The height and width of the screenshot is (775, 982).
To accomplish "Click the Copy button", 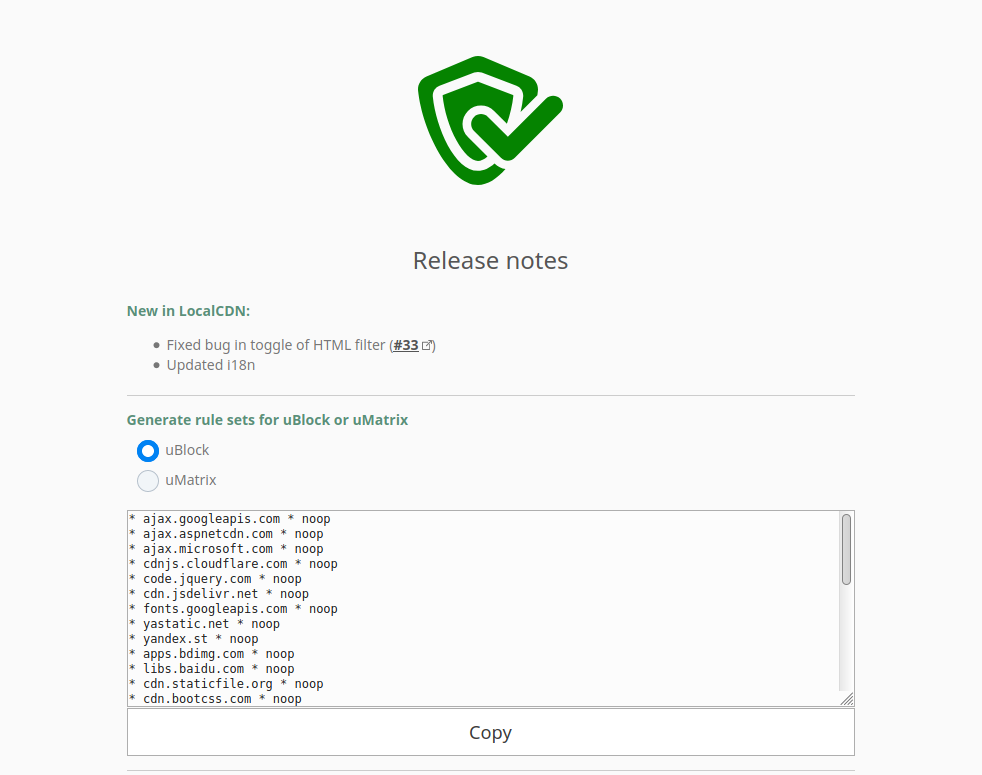I will [x=491, y=732].
